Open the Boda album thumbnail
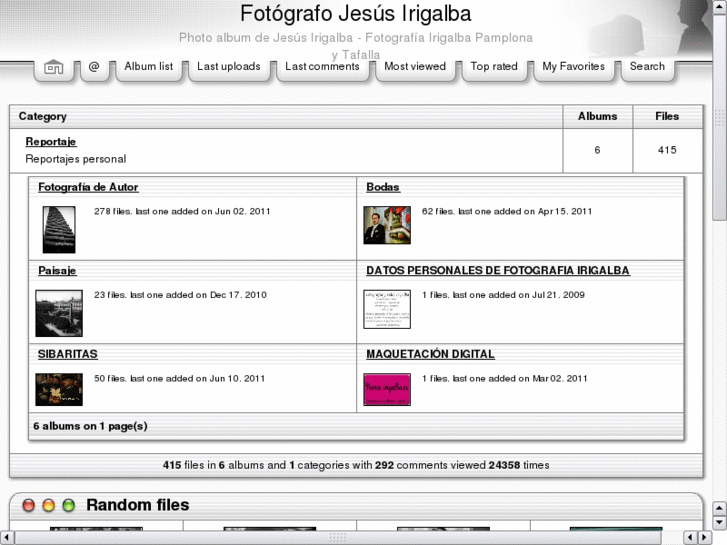The width and height of the screenshot is (727, 545). (x=386, y=225)
